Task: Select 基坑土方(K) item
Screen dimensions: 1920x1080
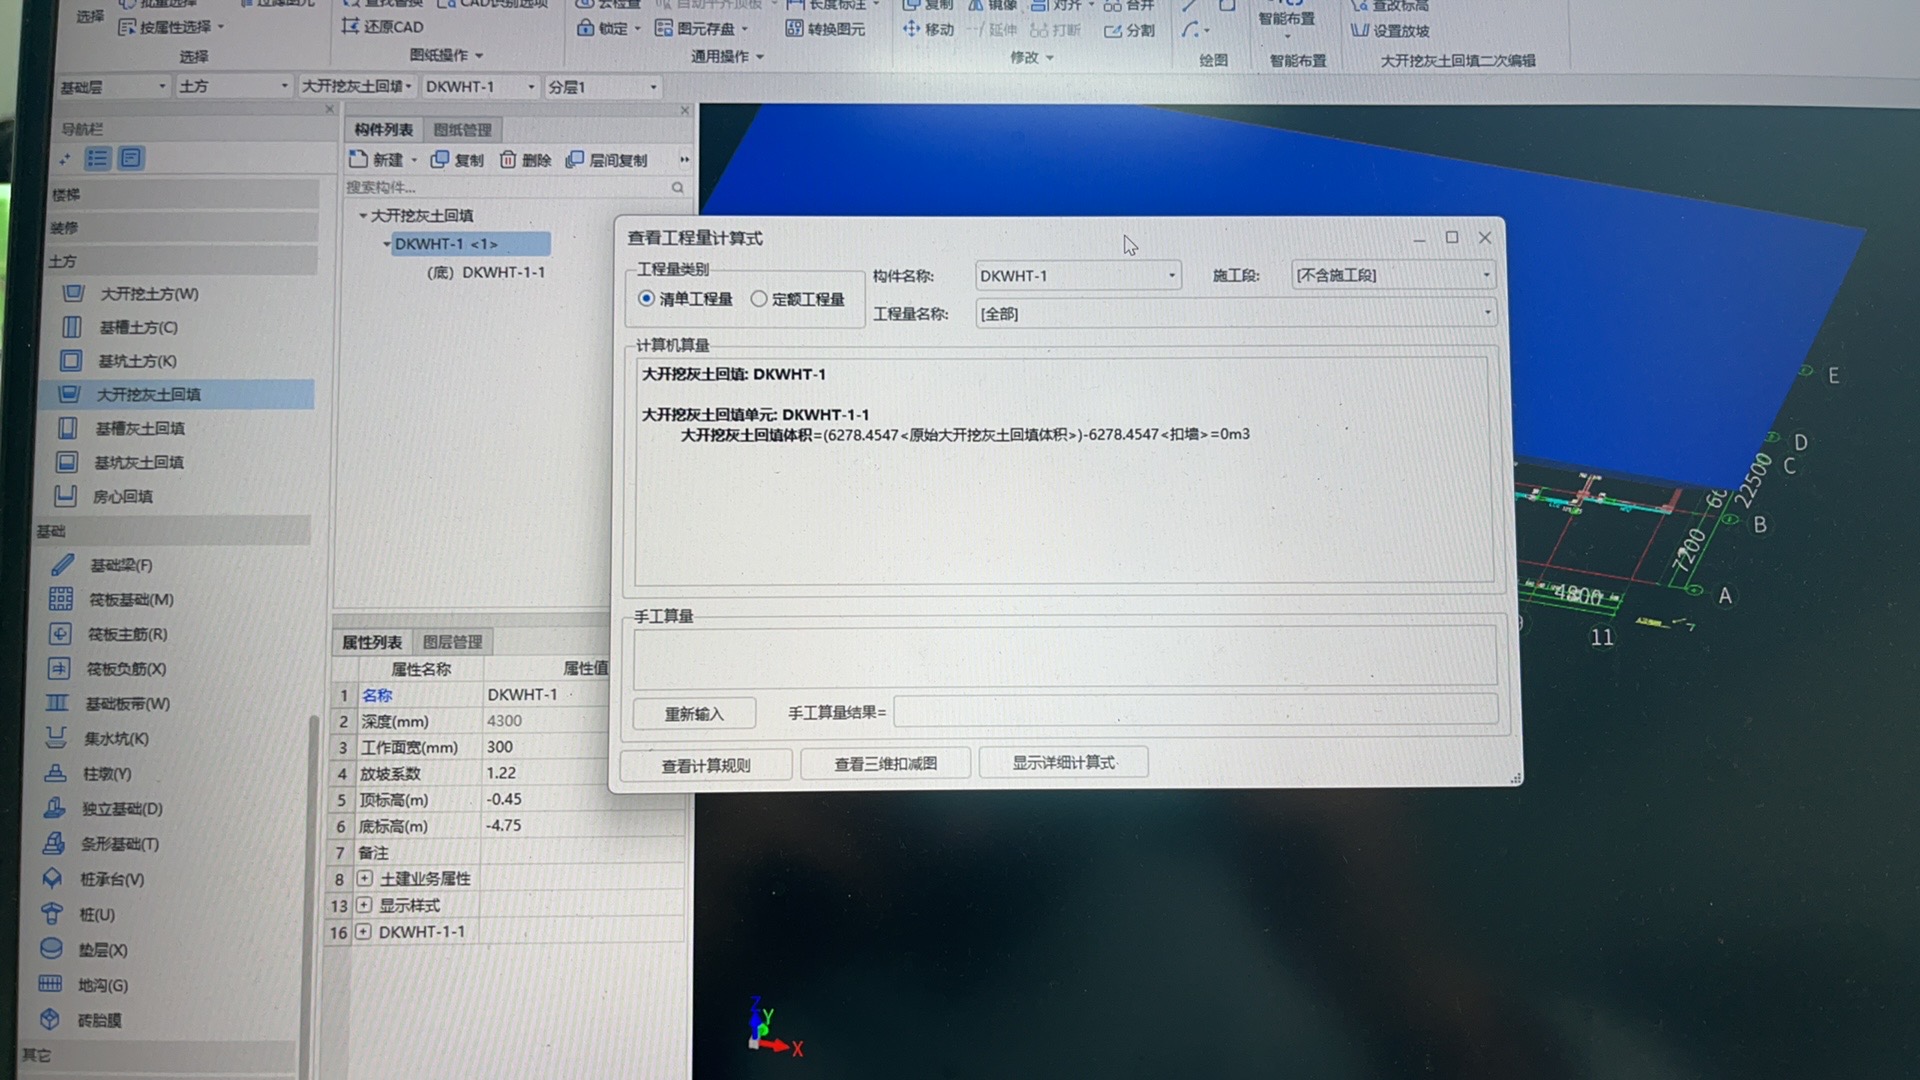Action: pos(137,361)
